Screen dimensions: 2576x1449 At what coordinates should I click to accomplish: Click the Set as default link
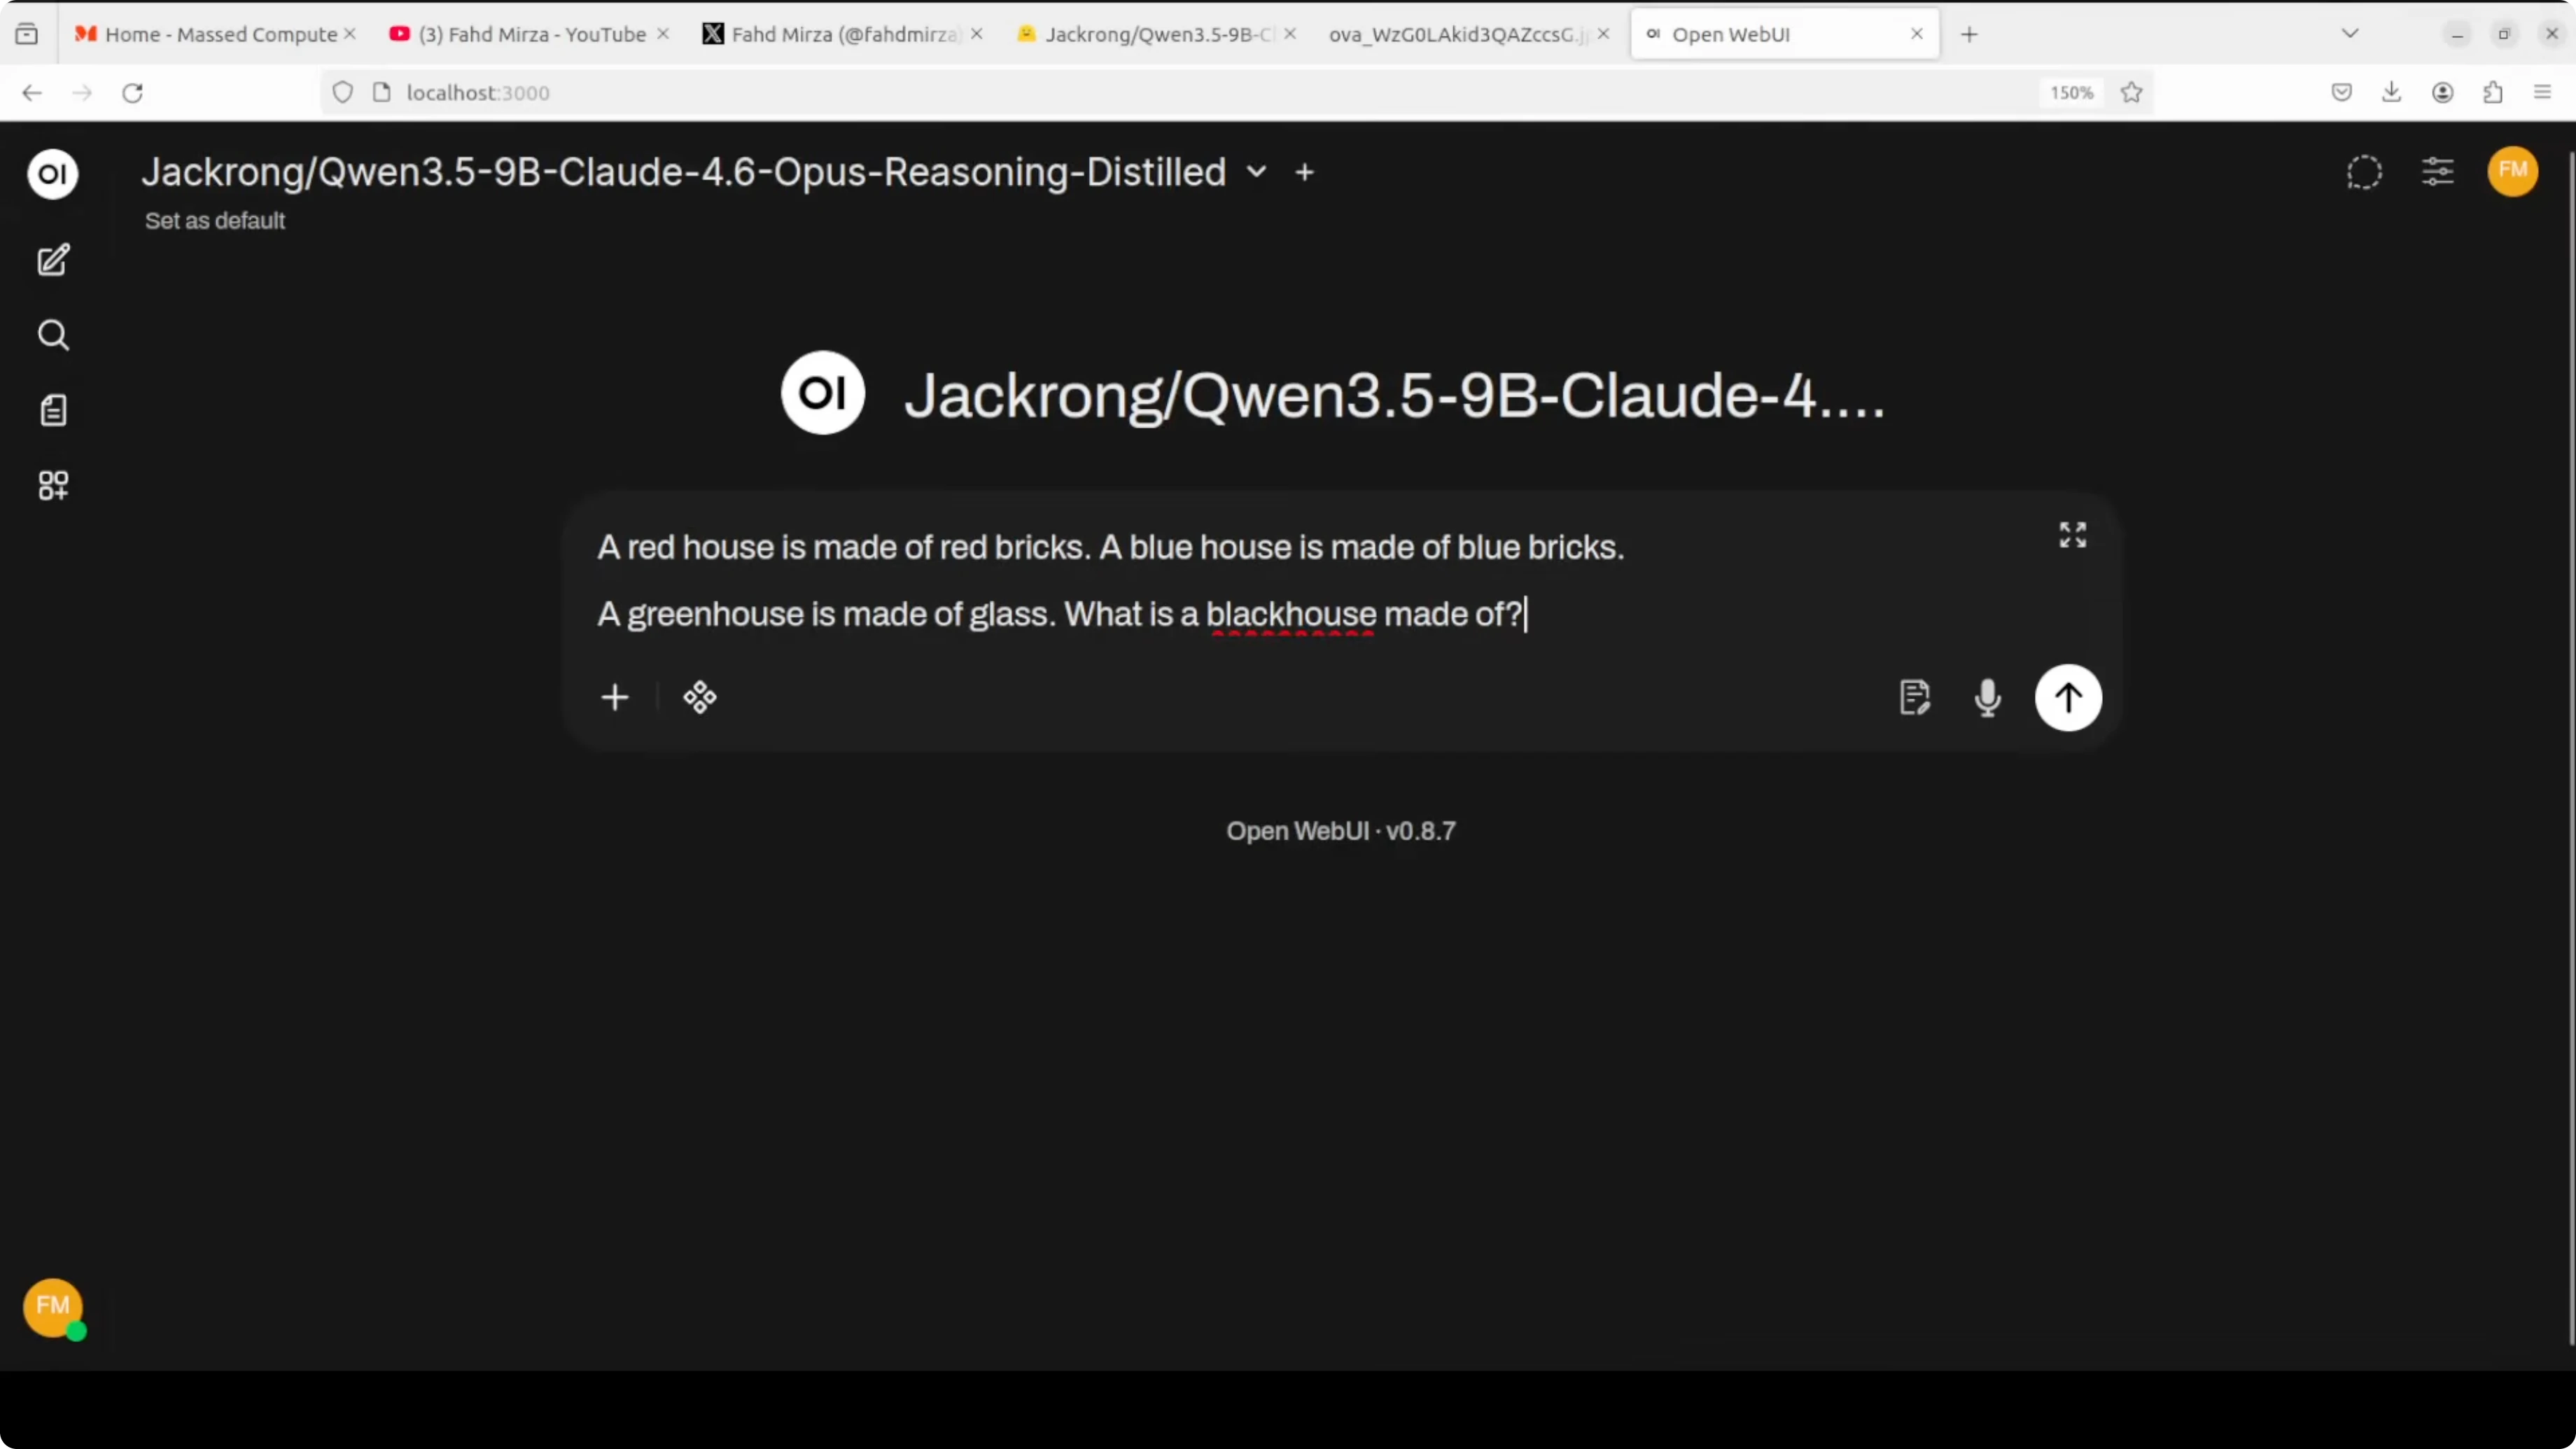coord(214,221)
